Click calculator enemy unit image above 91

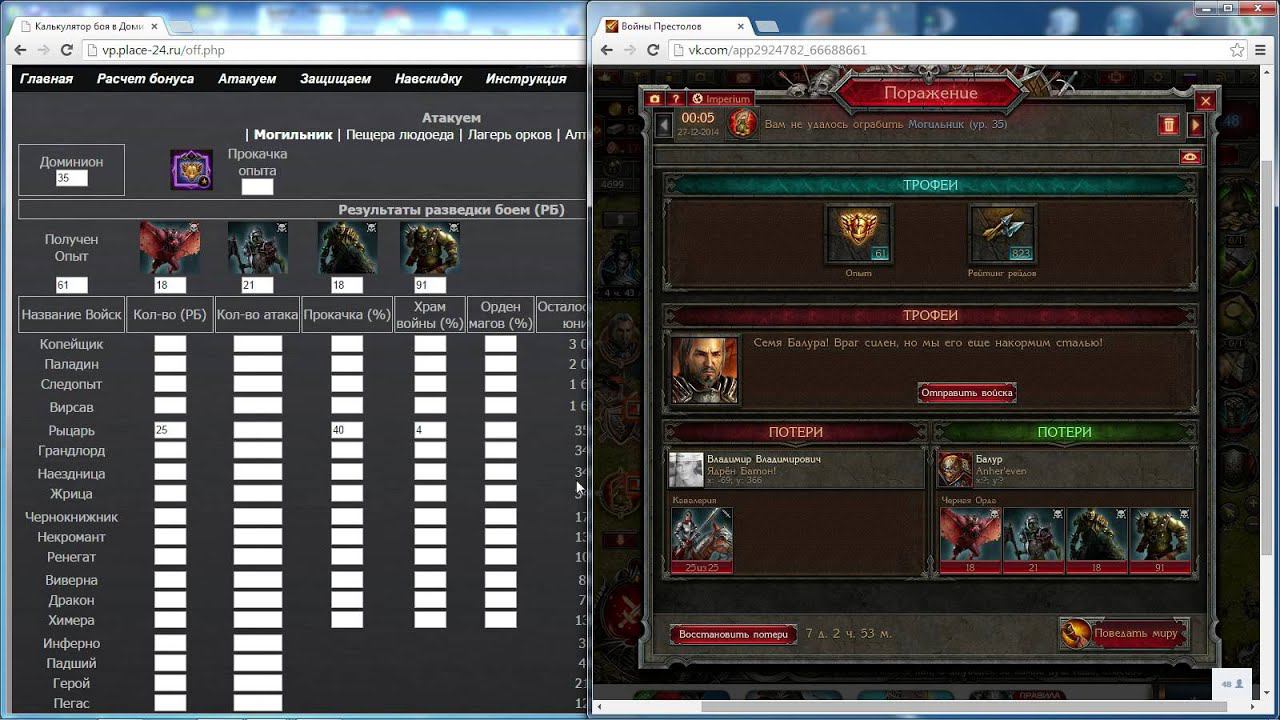click(x=430, y=248)
